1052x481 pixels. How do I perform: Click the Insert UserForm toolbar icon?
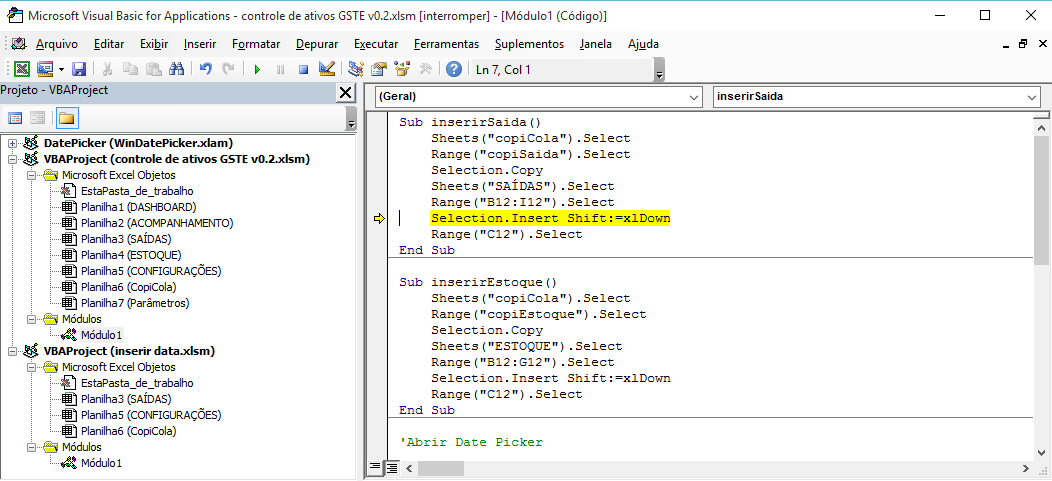[45, 69]
